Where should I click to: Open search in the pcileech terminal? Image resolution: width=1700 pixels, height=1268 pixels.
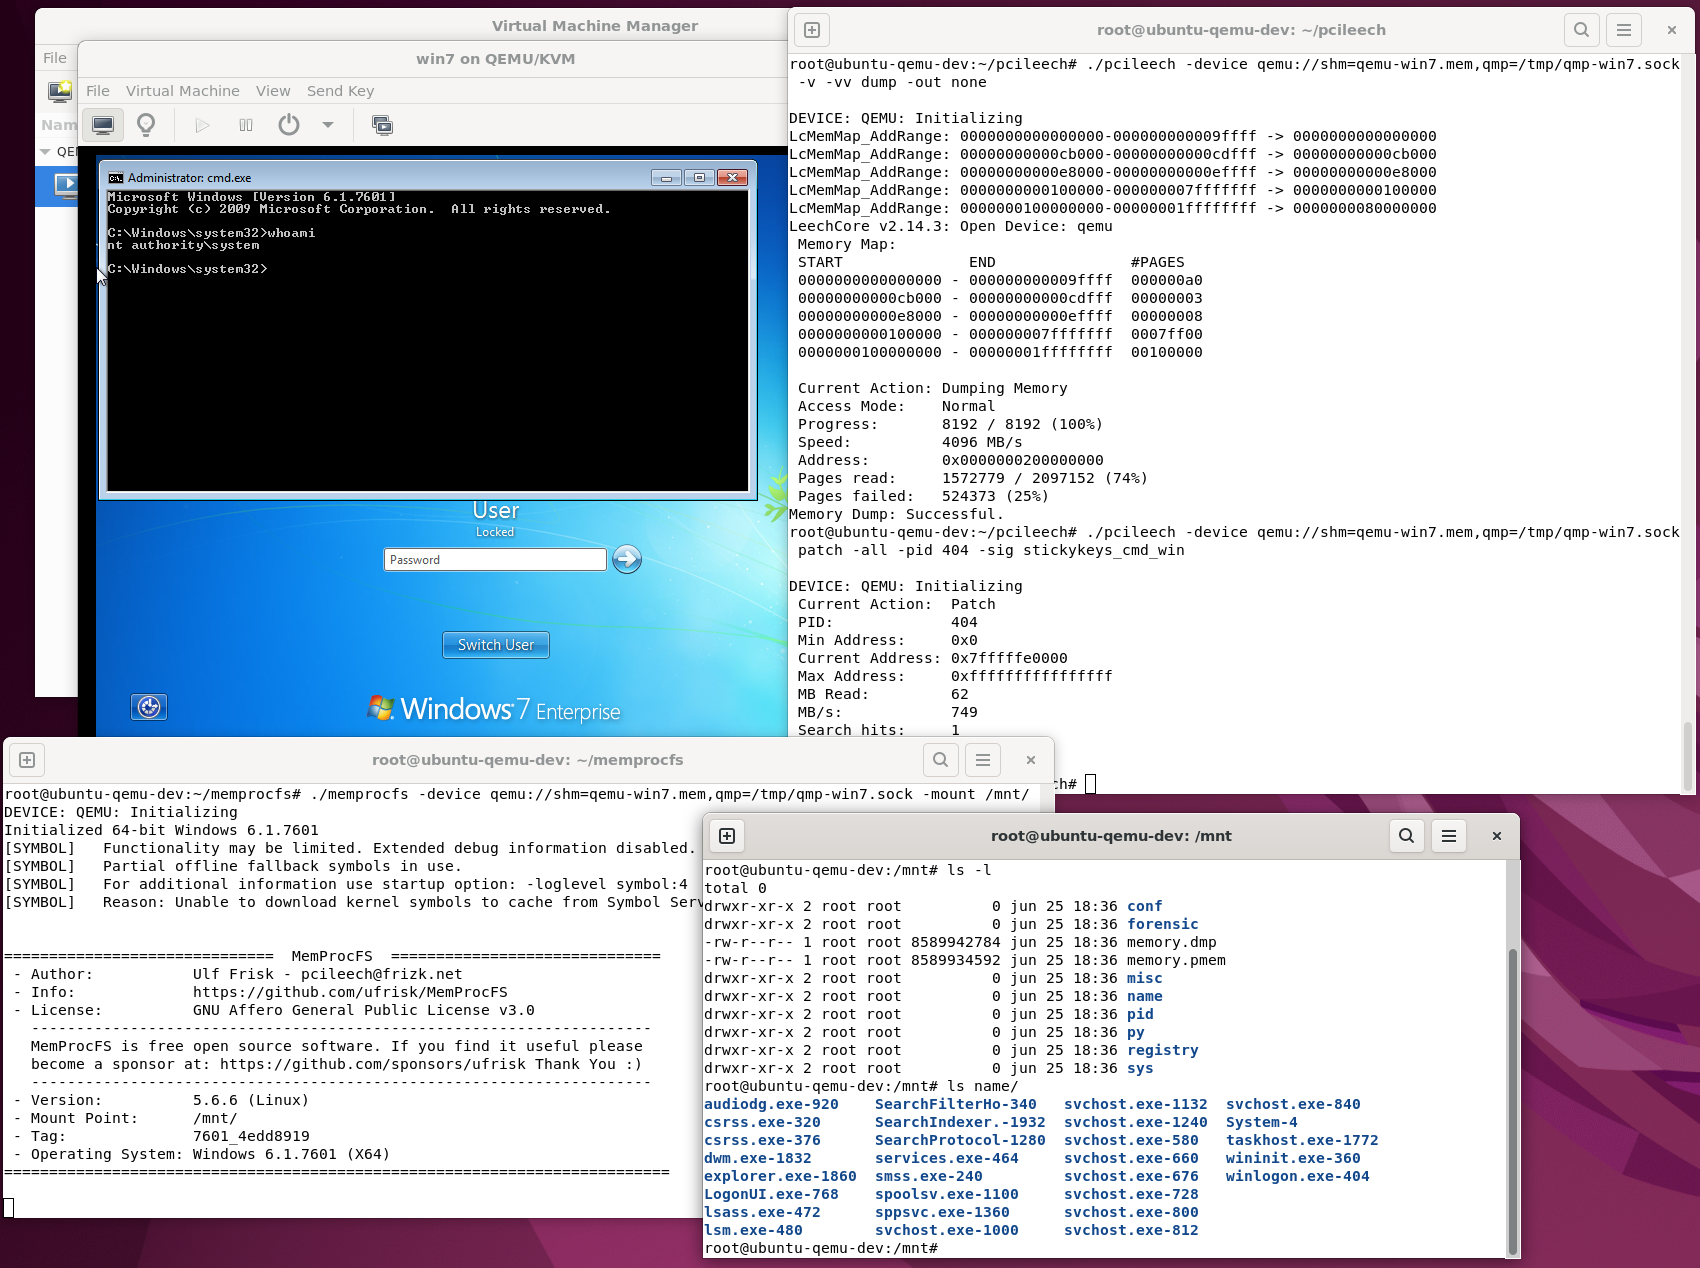(1581, 30)
